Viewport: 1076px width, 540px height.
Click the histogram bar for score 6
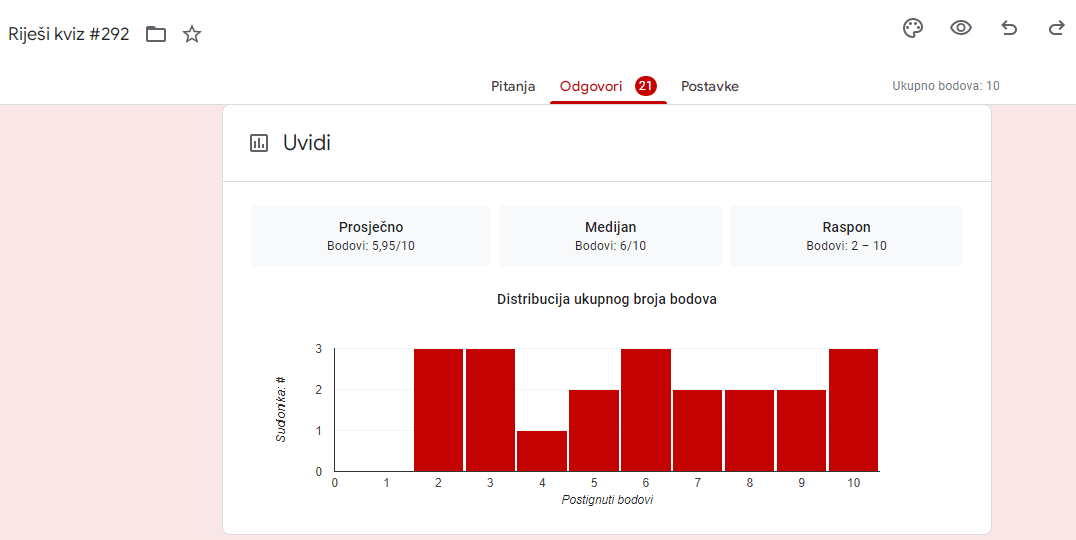point(646,410)
